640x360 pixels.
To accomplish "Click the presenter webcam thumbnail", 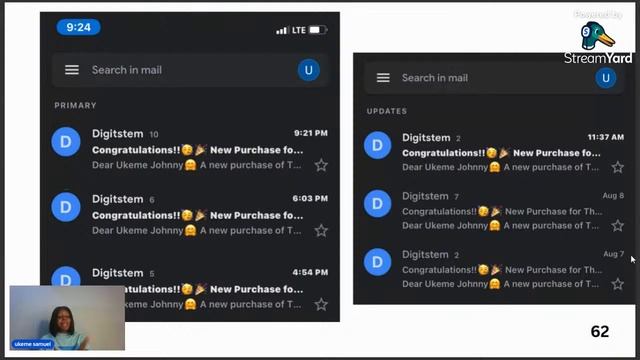I will pos(67,318).
